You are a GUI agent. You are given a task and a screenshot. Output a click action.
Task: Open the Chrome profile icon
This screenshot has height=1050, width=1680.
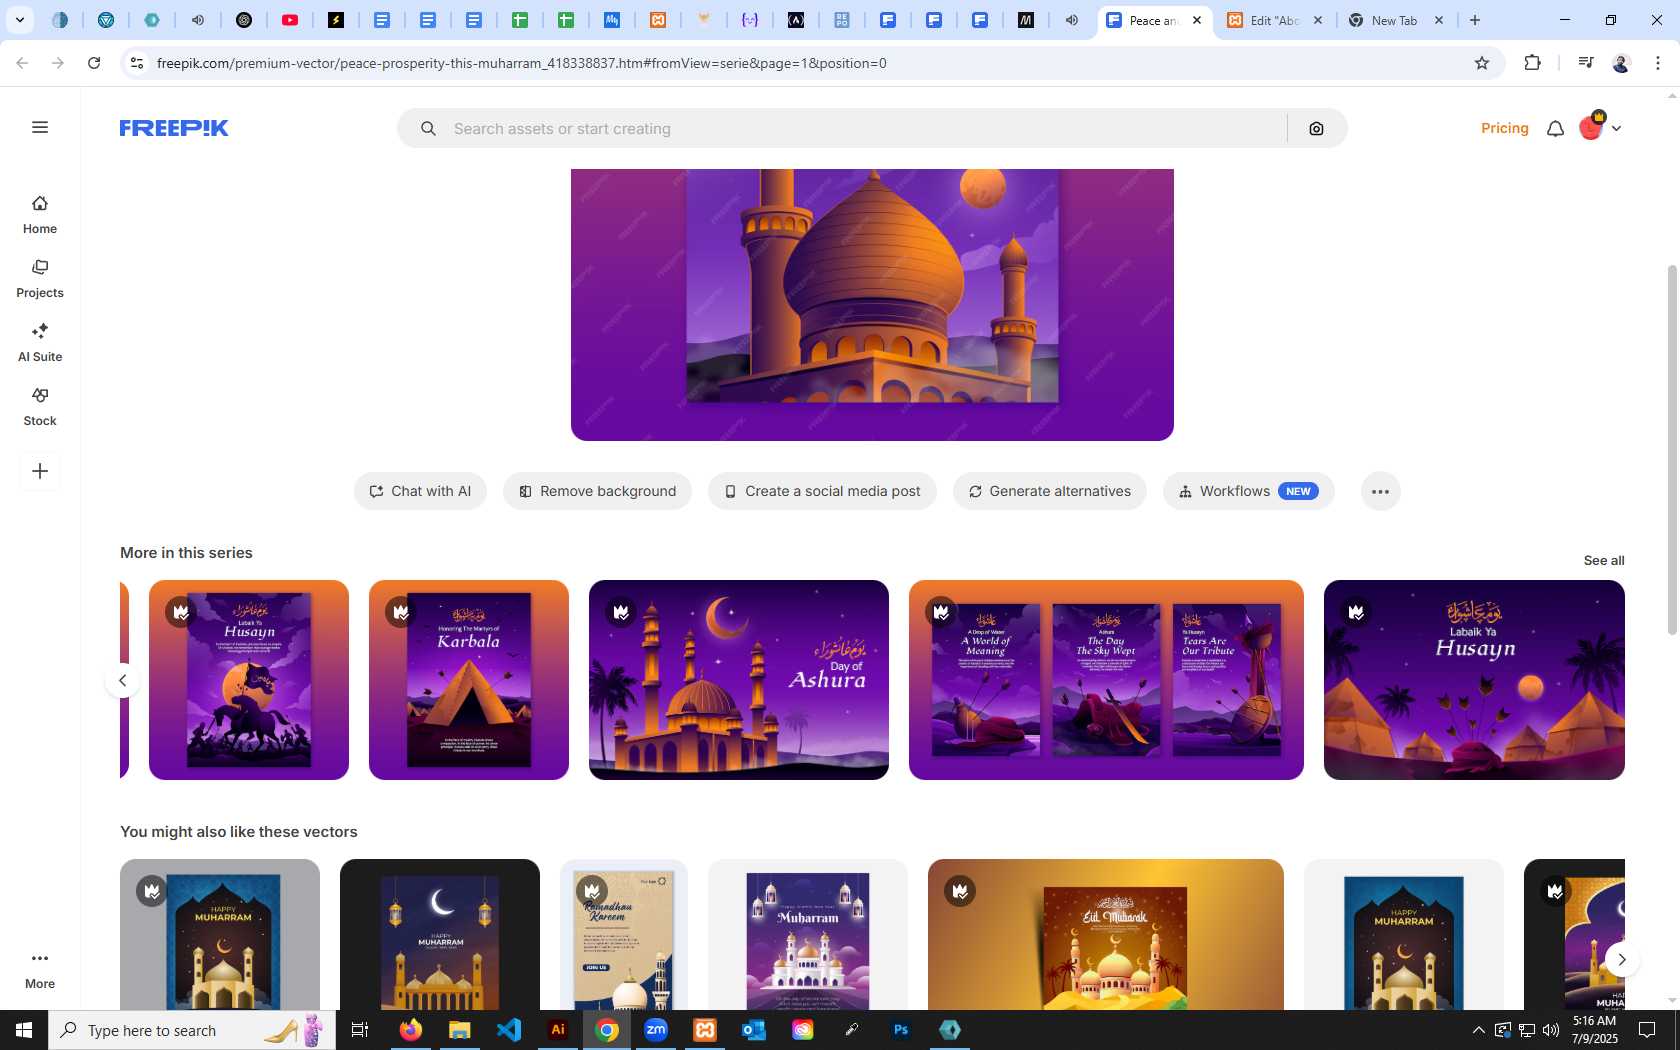[1621, 63]
